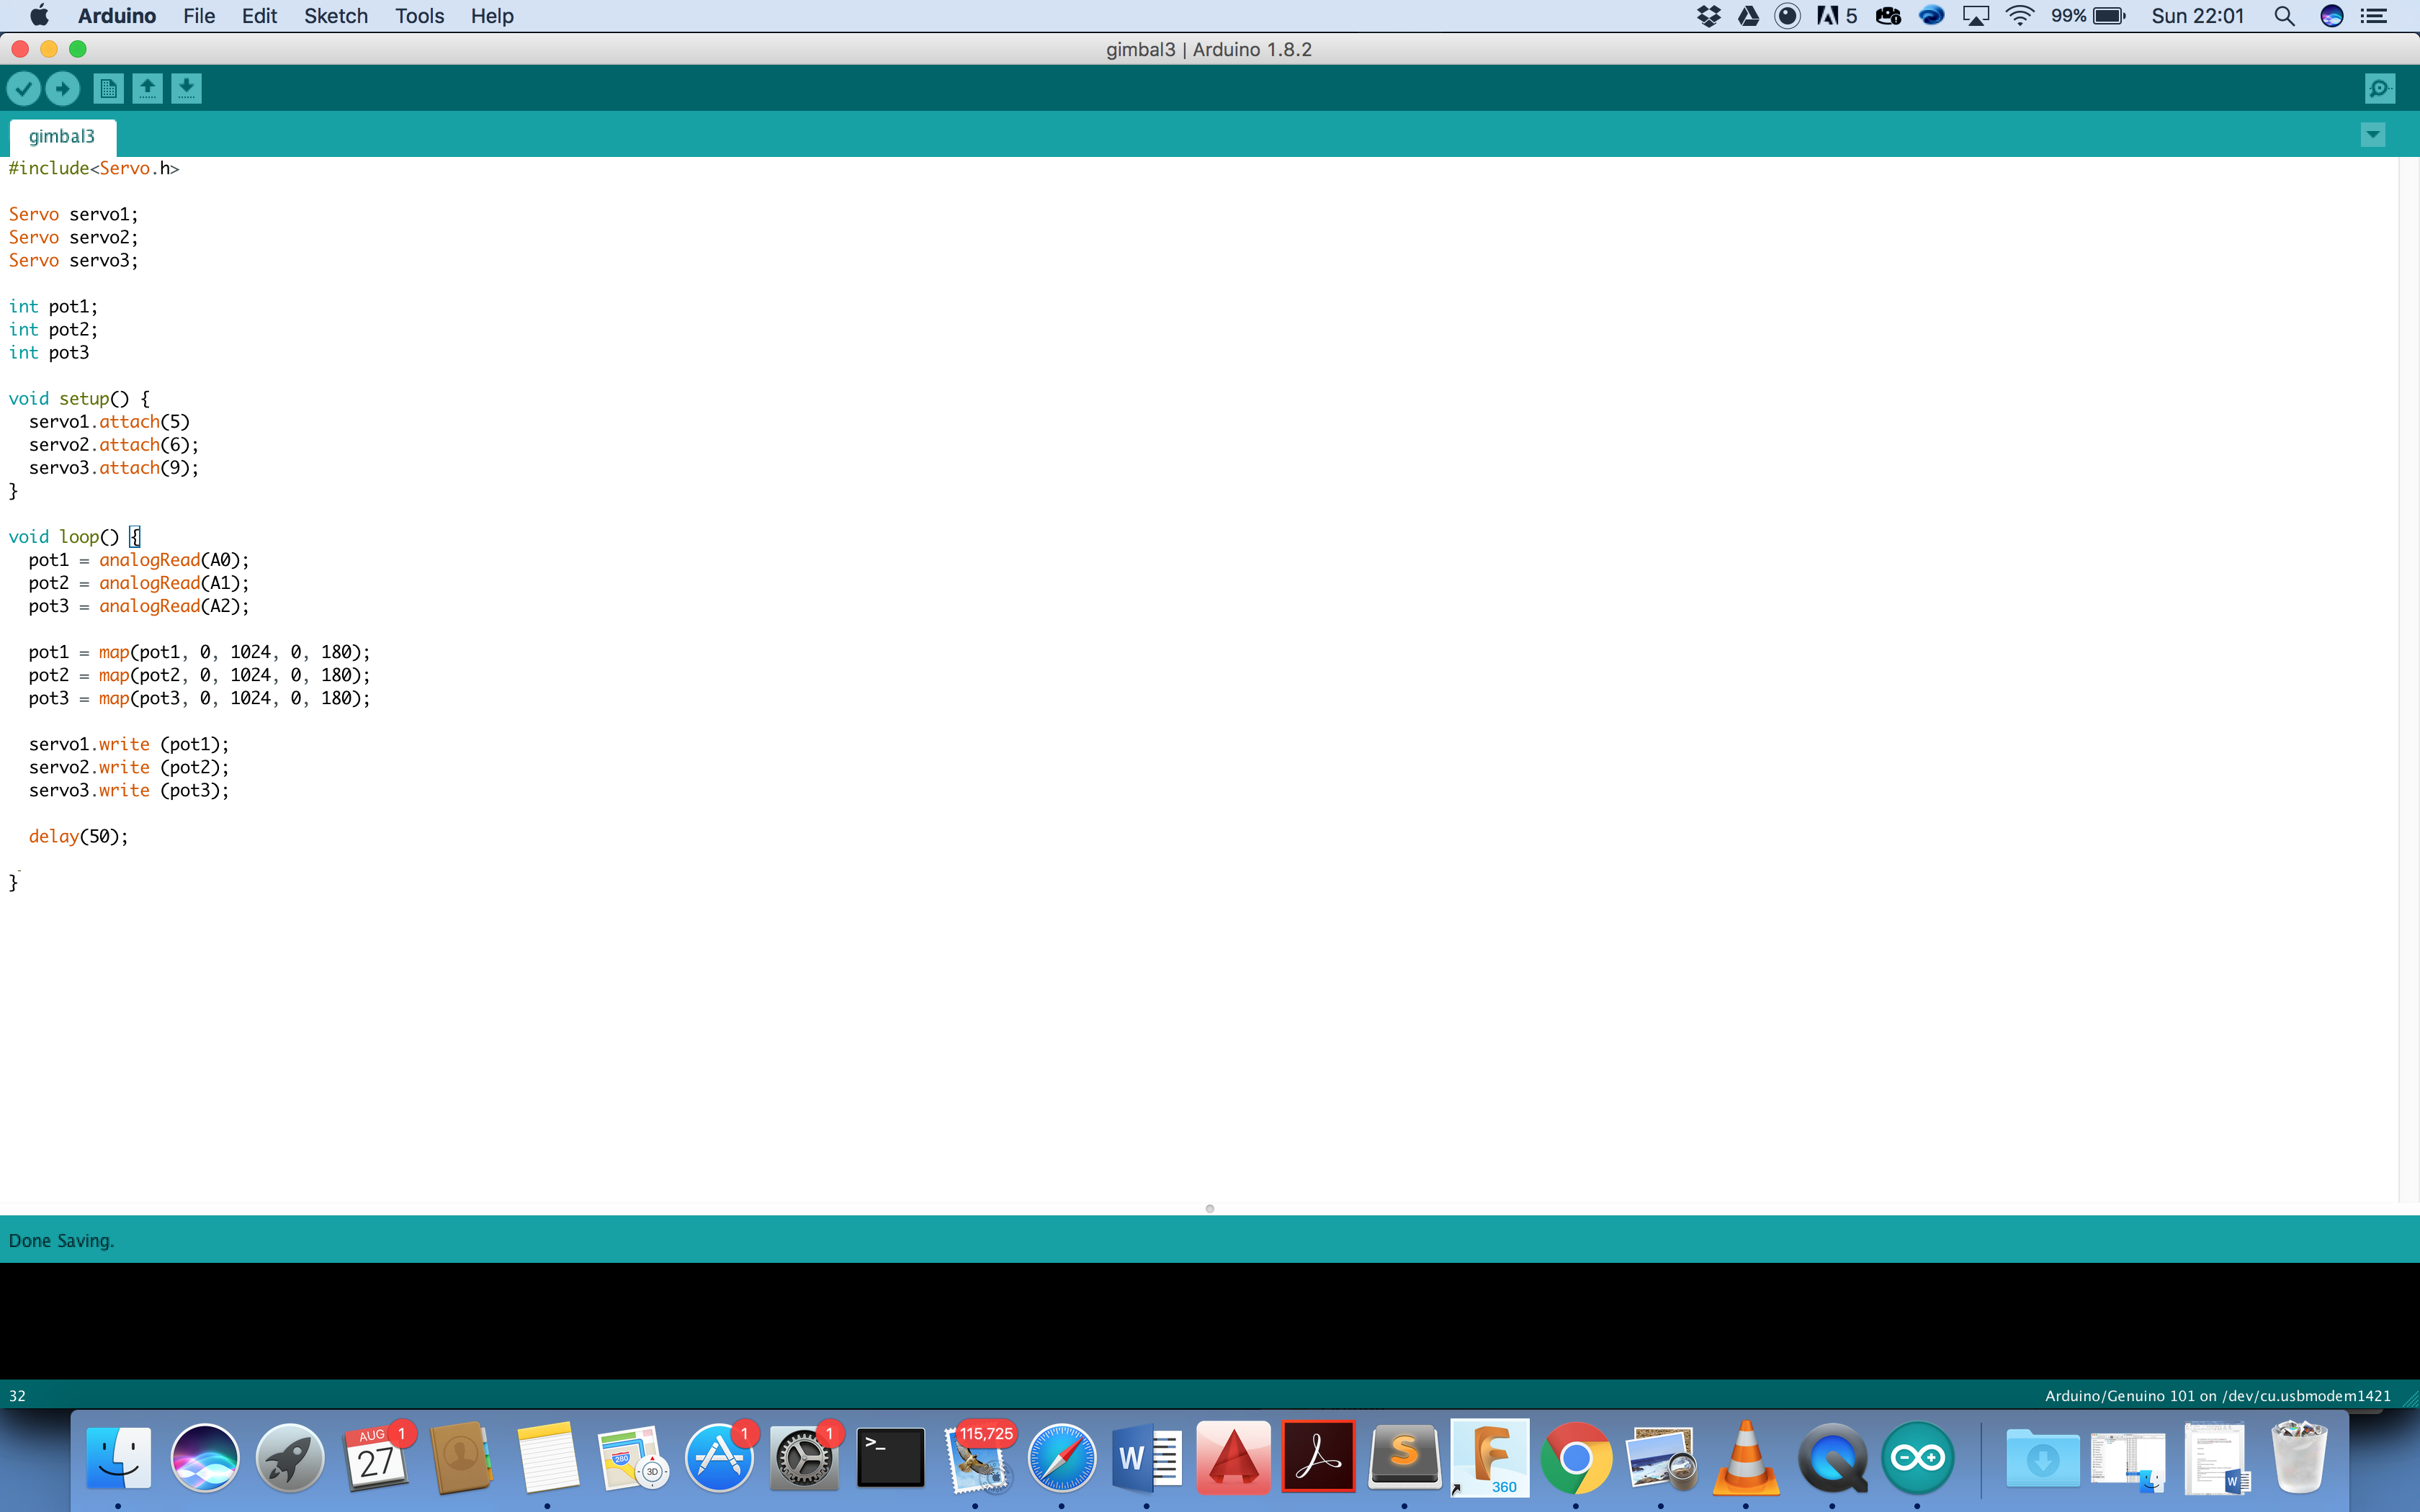Click the Wi-Fi status icon

click(x=2020, y=16)
